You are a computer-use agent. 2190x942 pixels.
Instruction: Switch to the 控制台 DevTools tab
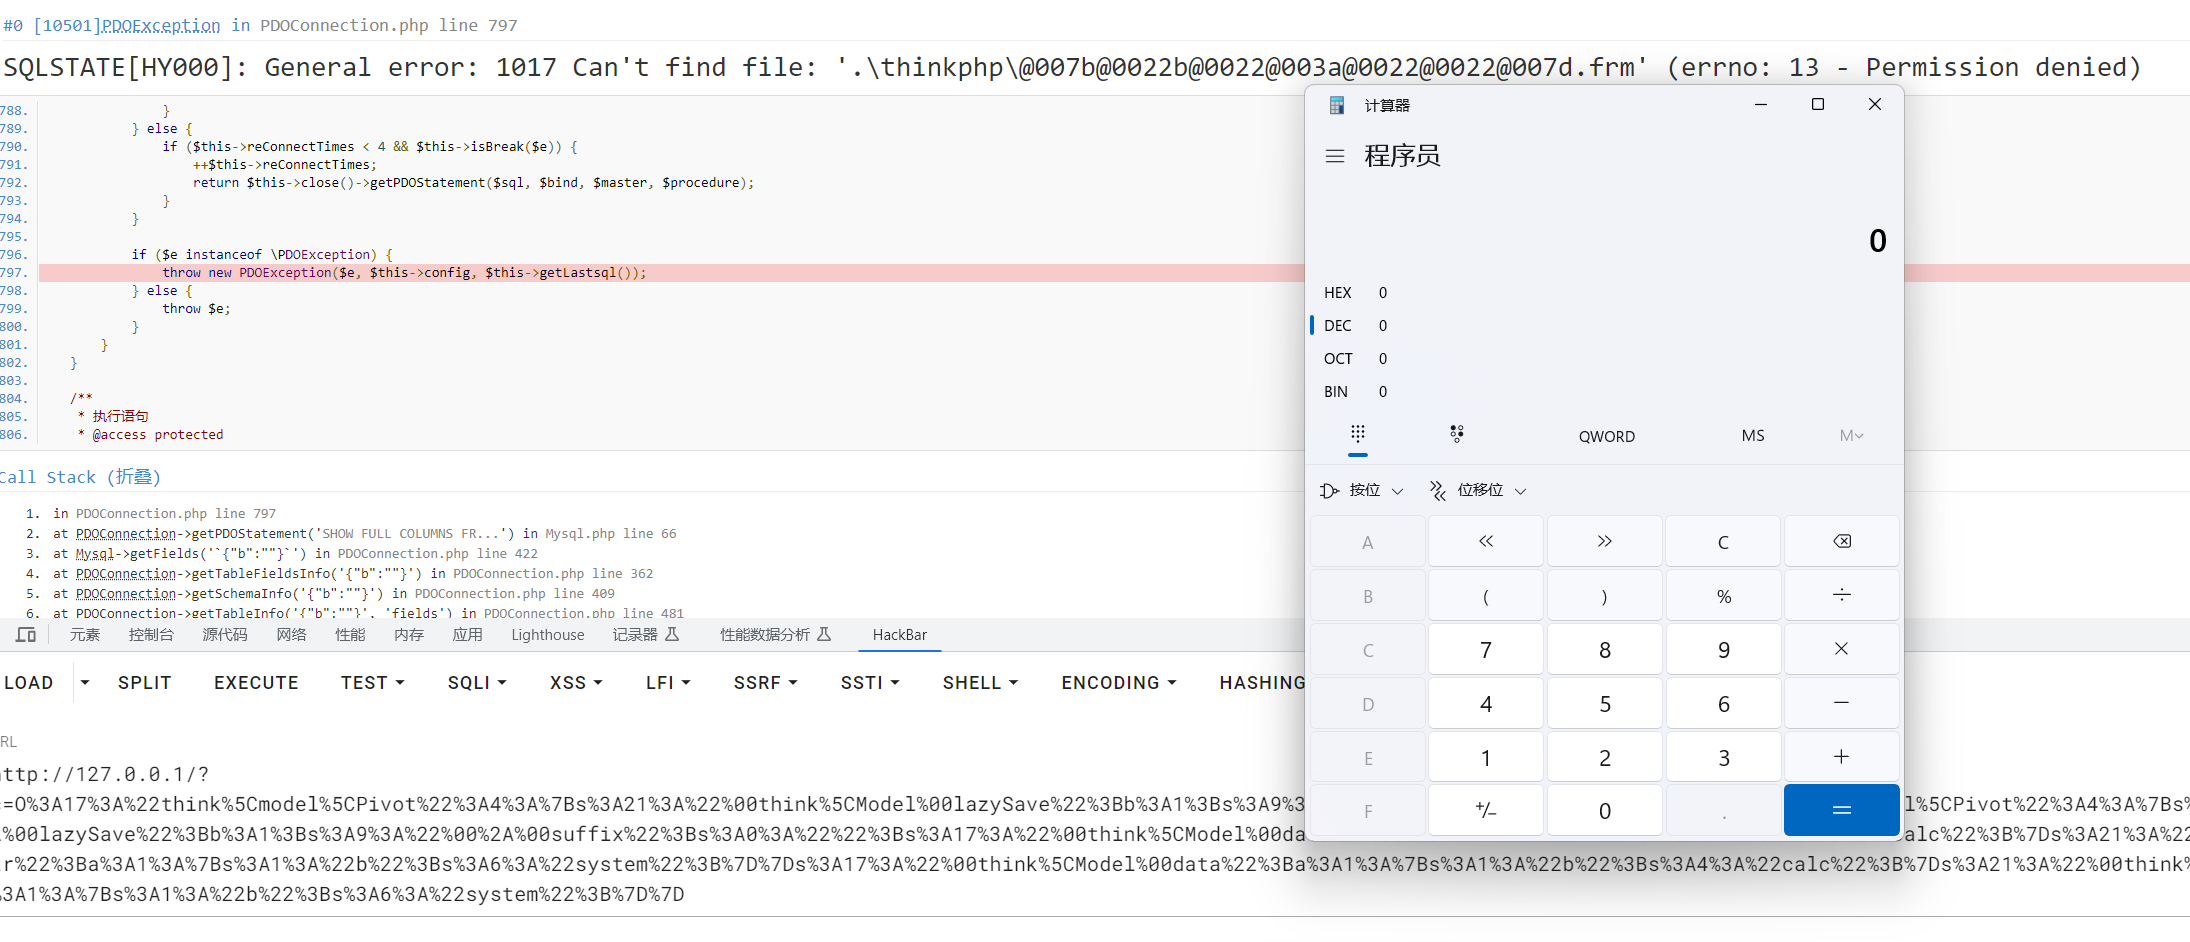[x=151, y=635]
